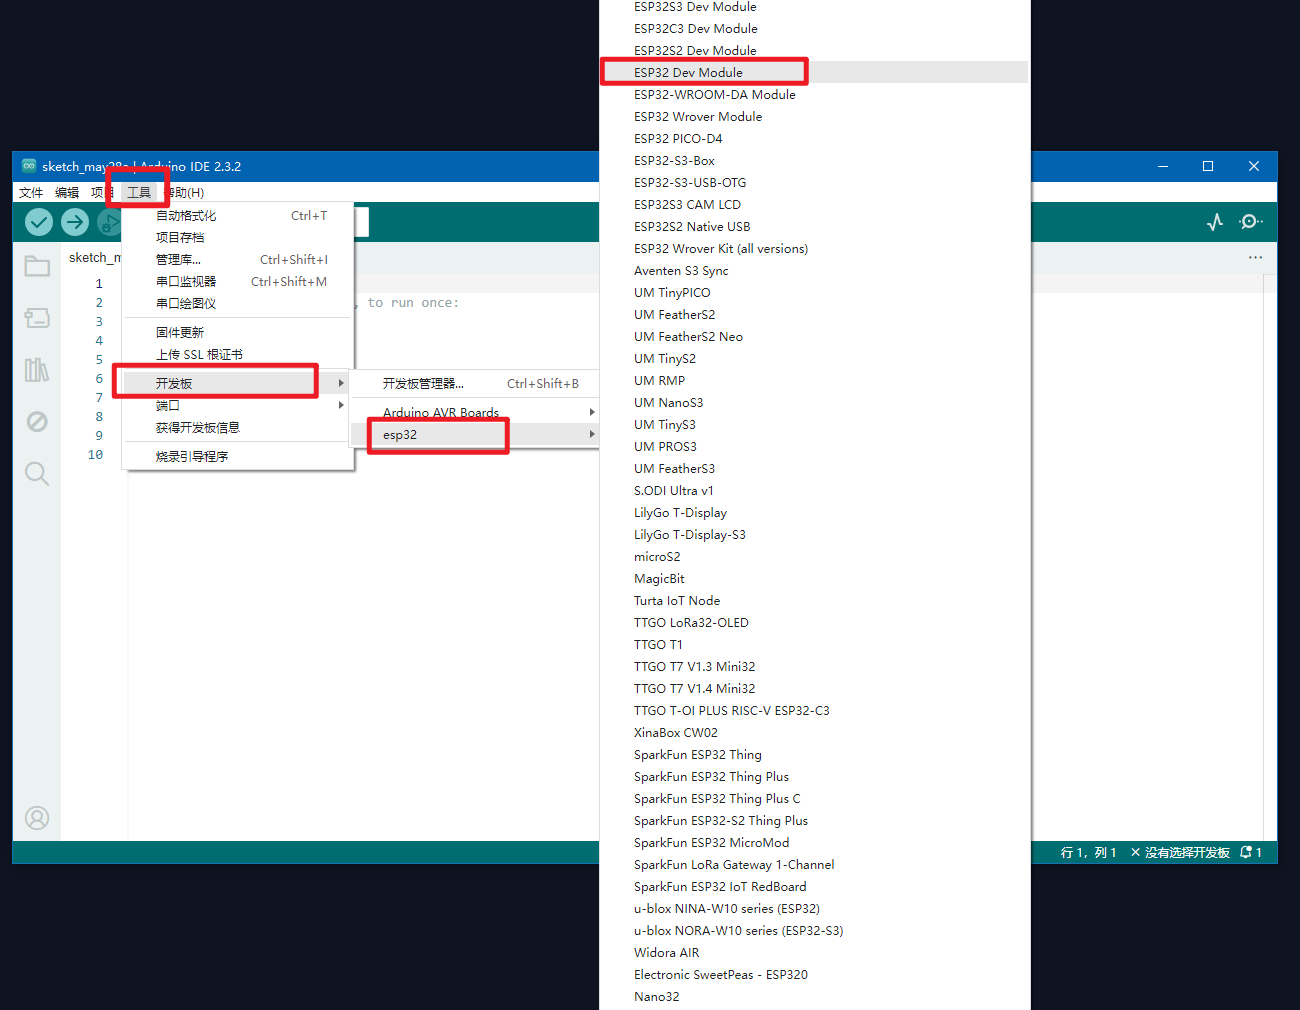Screen dimensions: 1300x1010
Task: Choose ESP32S2 Native USB board
Action: coord(814,226)
